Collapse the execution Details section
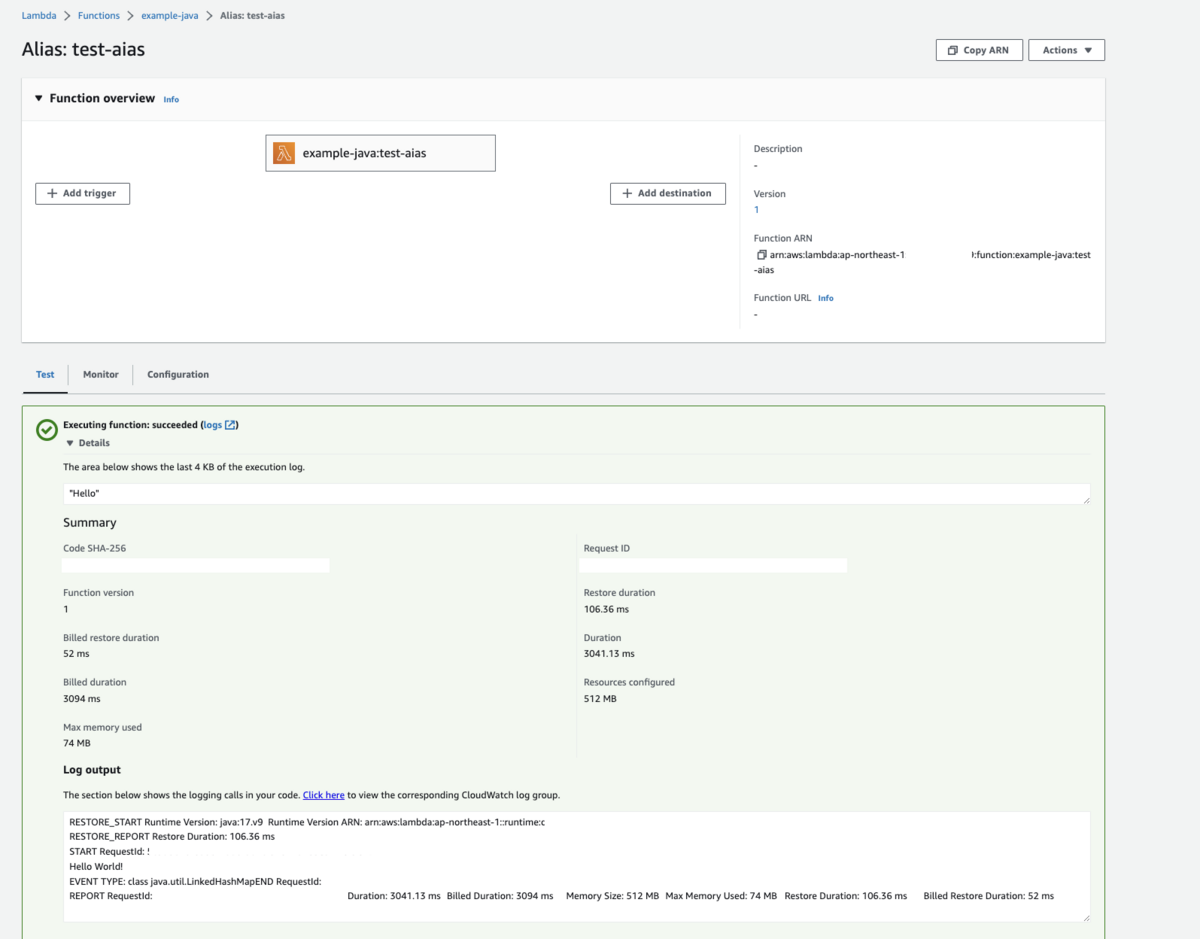 point(70,443)
